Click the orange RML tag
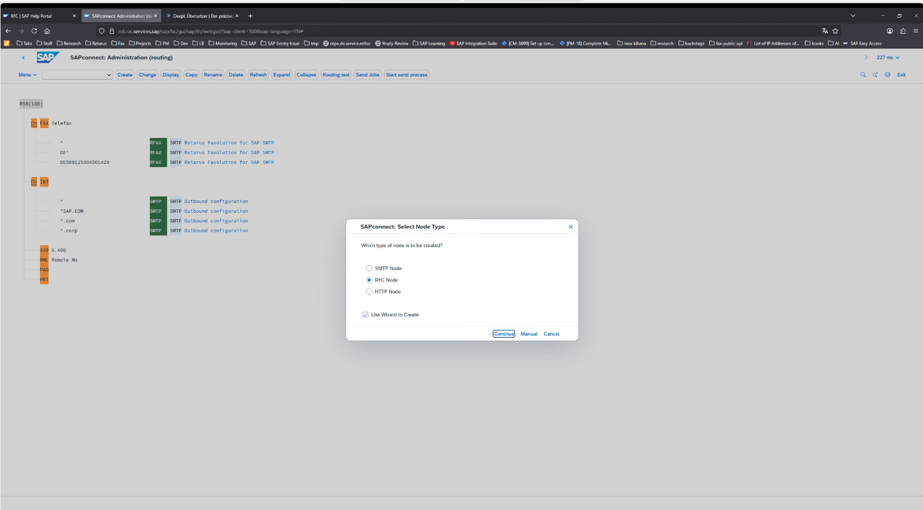 click(x=44, y=260)
